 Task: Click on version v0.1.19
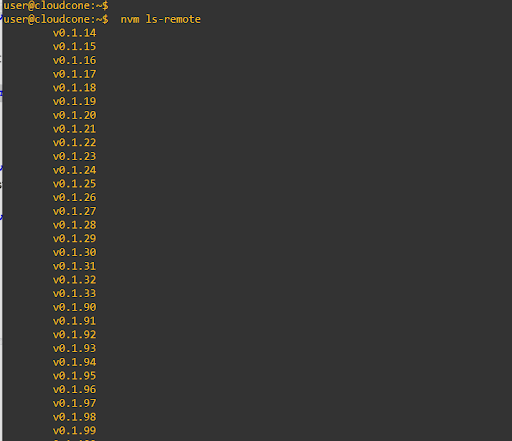(74, 101)
